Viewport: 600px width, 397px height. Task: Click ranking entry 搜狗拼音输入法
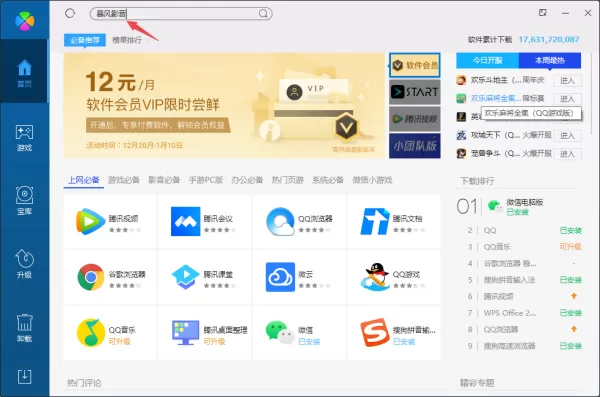click(509, 280)
